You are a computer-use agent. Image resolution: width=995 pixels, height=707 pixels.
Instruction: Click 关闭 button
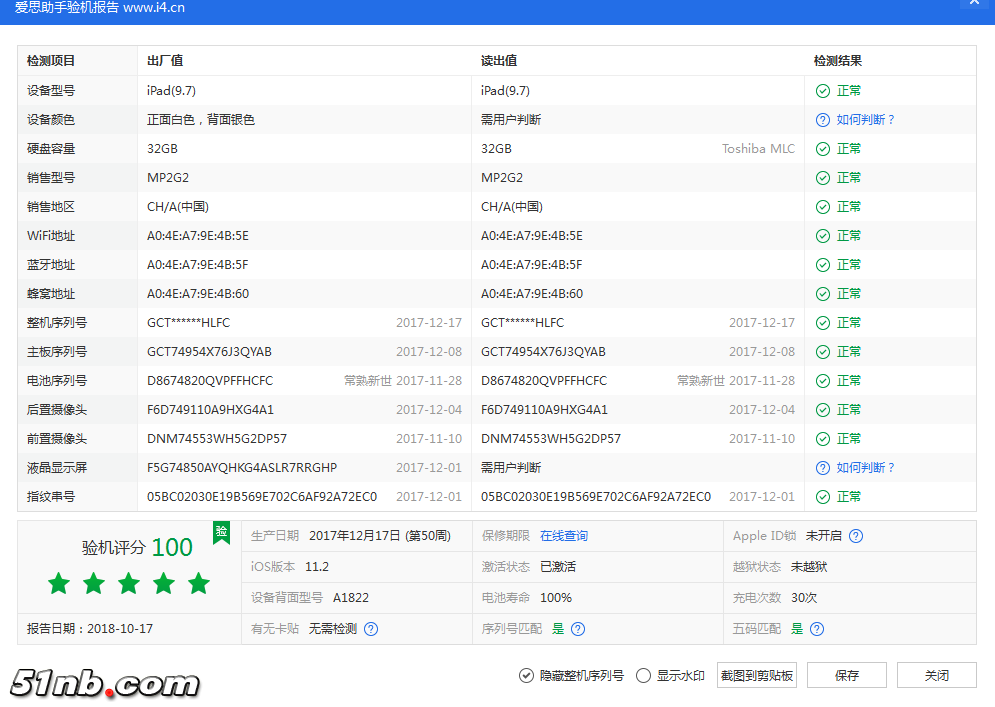936,676
